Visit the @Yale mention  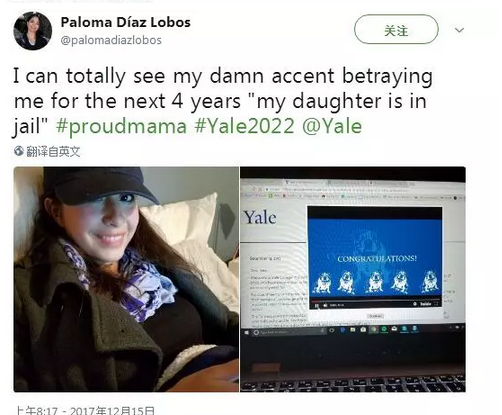pyautogui.click(x=332, y=127)
